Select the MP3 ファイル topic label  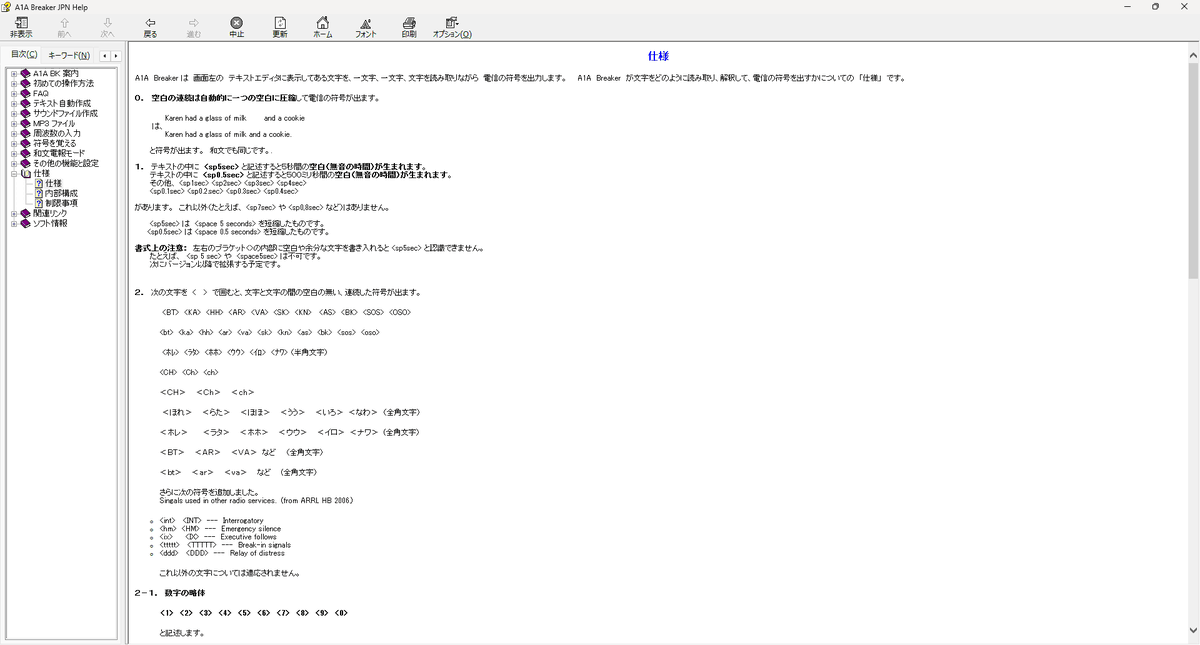pyautogui.click(x=54, y=123)
